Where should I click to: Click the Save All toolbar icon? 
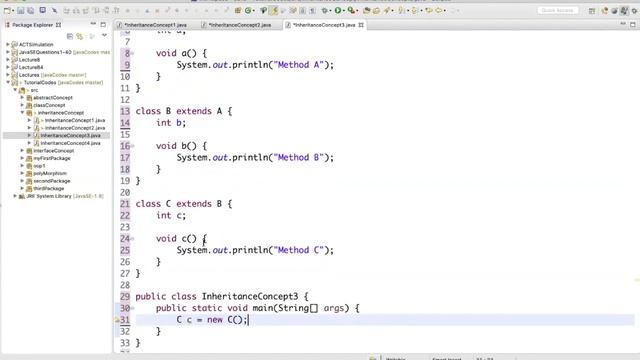(30, 11)
